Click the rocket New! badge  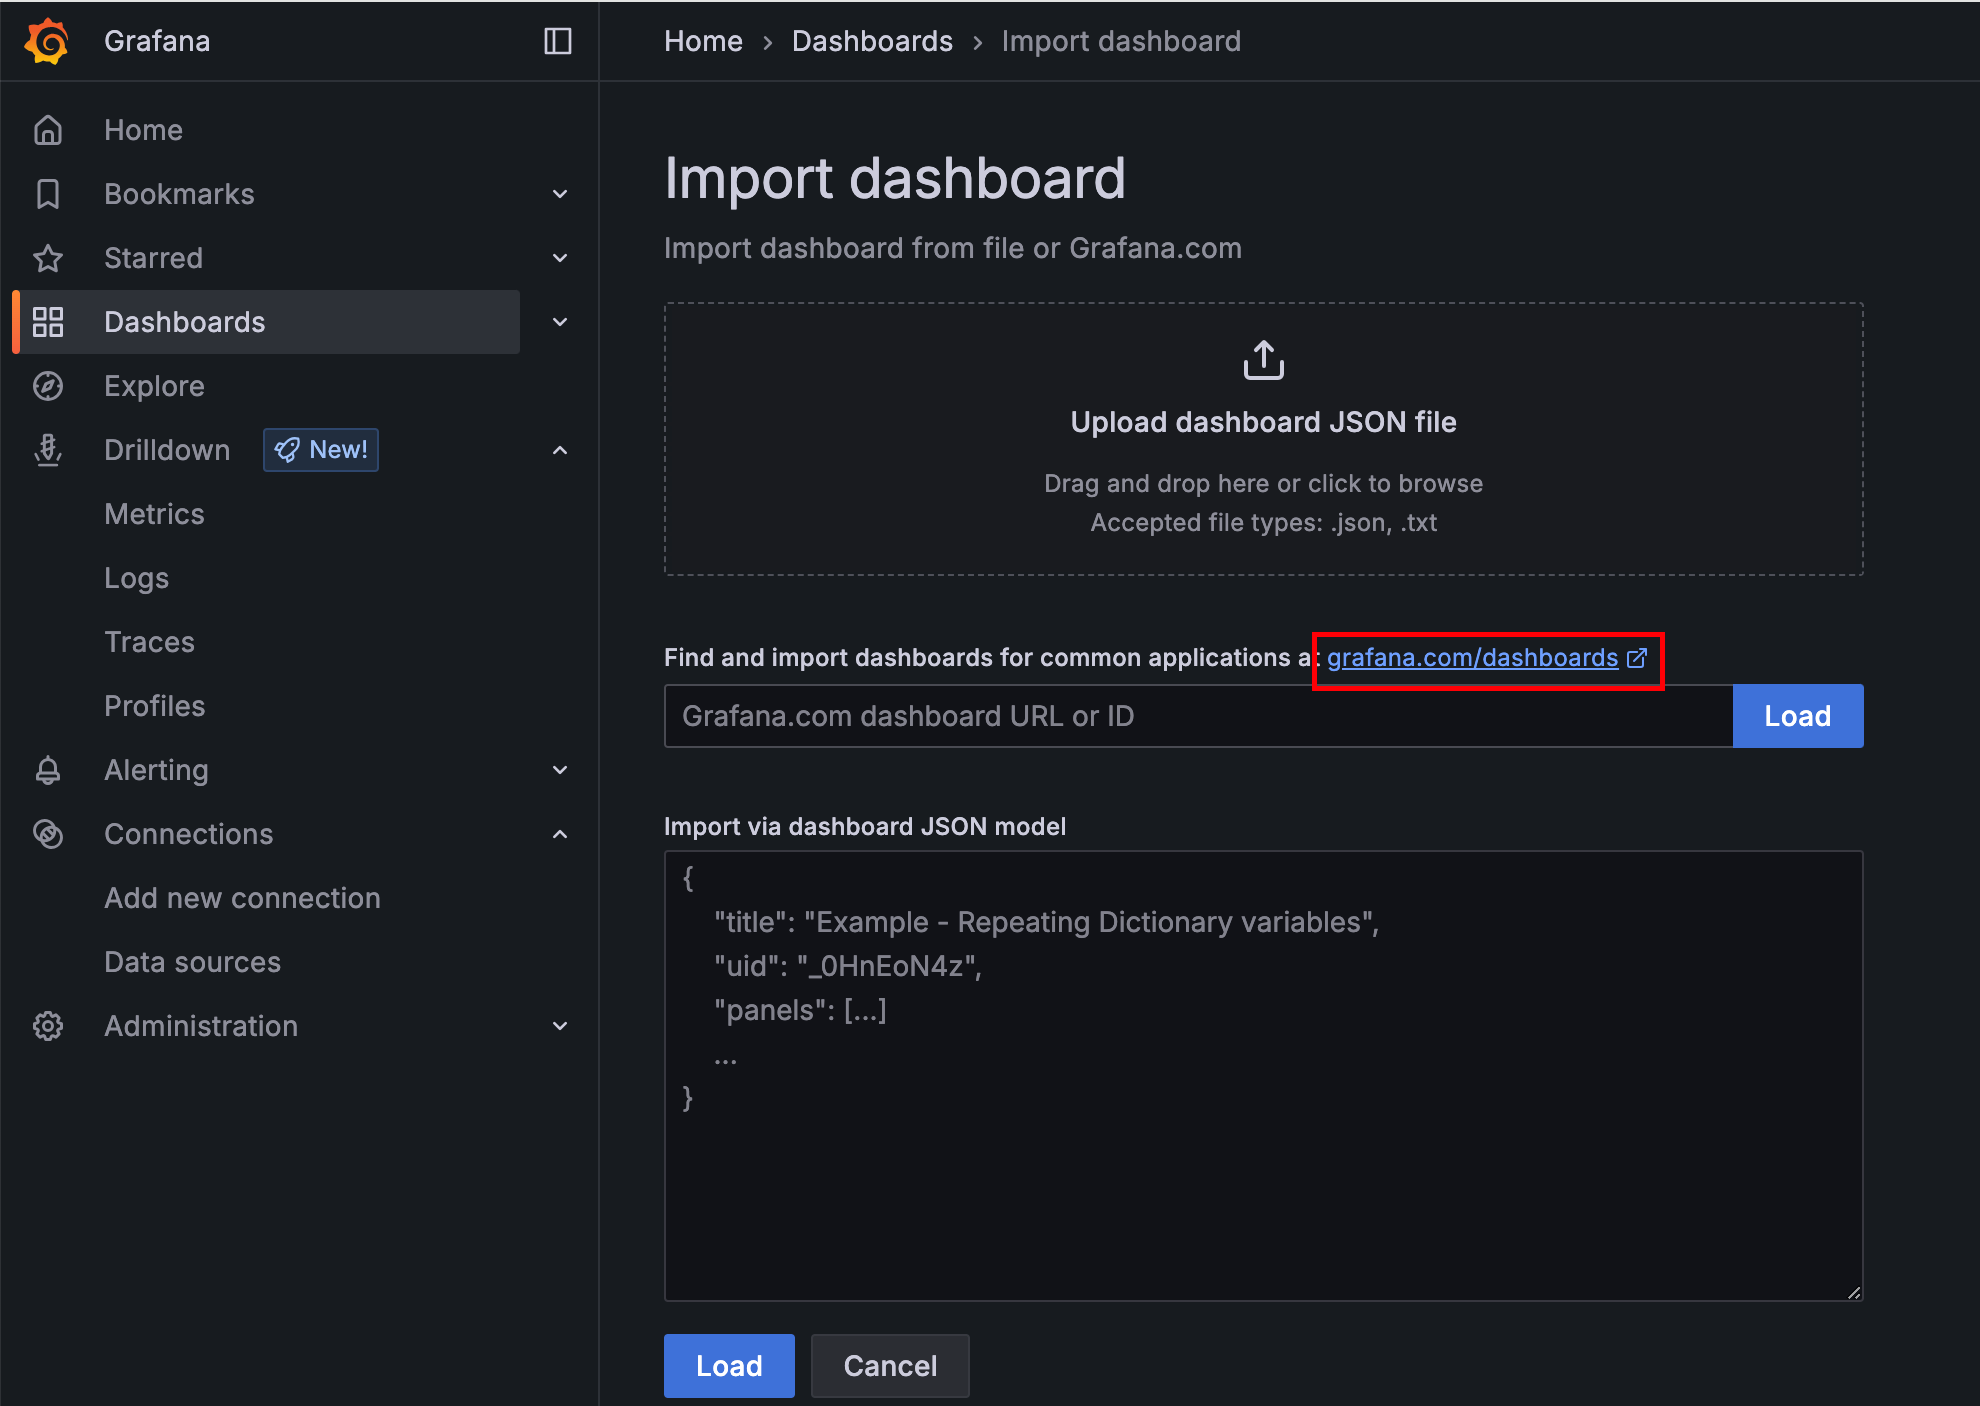click(321, 450)
